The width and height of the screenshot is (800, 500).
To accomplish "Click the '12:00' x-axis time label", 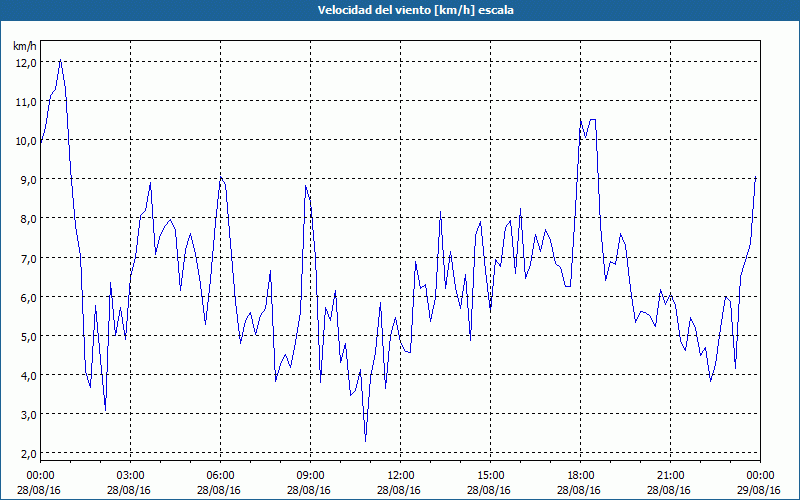I will click(x=400, y=476).
